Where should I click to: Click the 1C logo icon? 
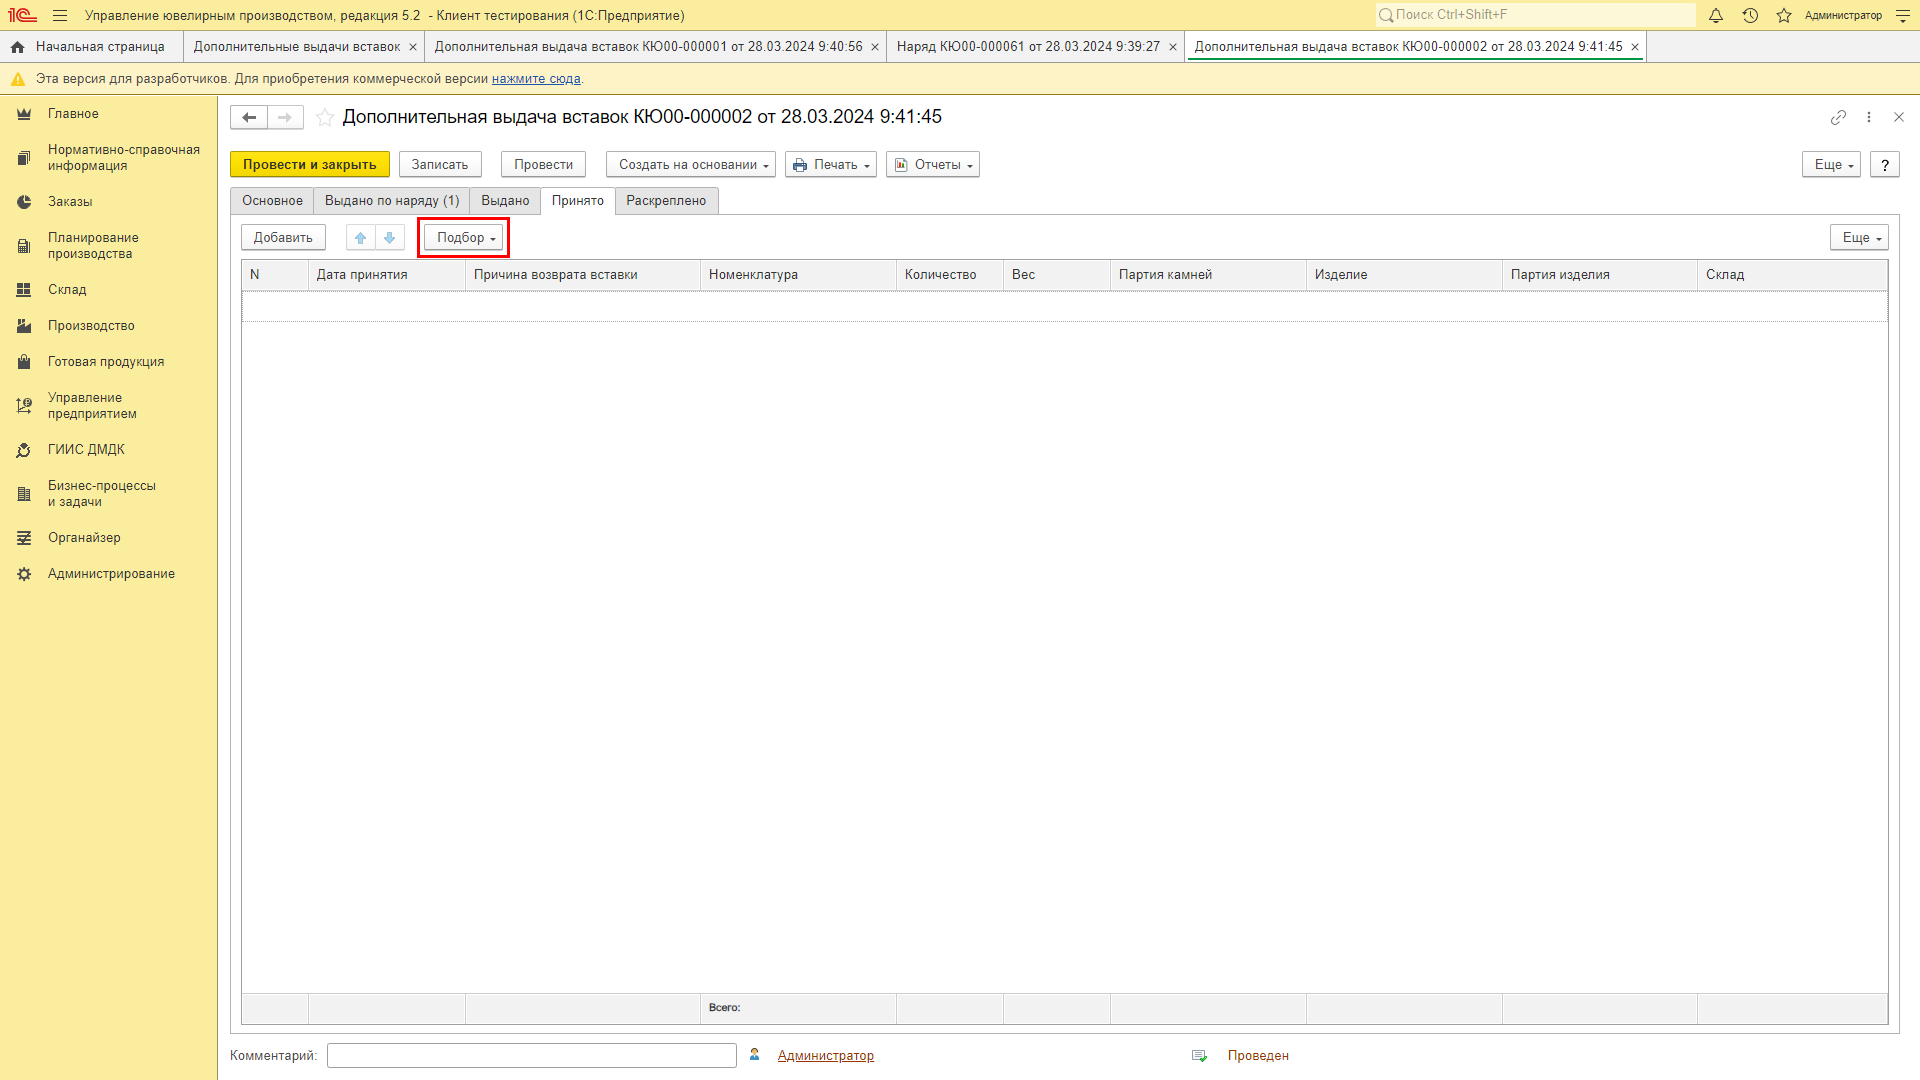click(22, 15)
